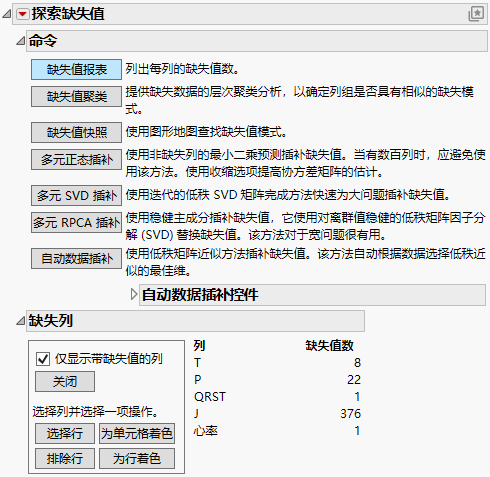Click the 自动数据插补 button
Image resolution: width=490 pixels, height=477 pixels.
tap(76, 258)
